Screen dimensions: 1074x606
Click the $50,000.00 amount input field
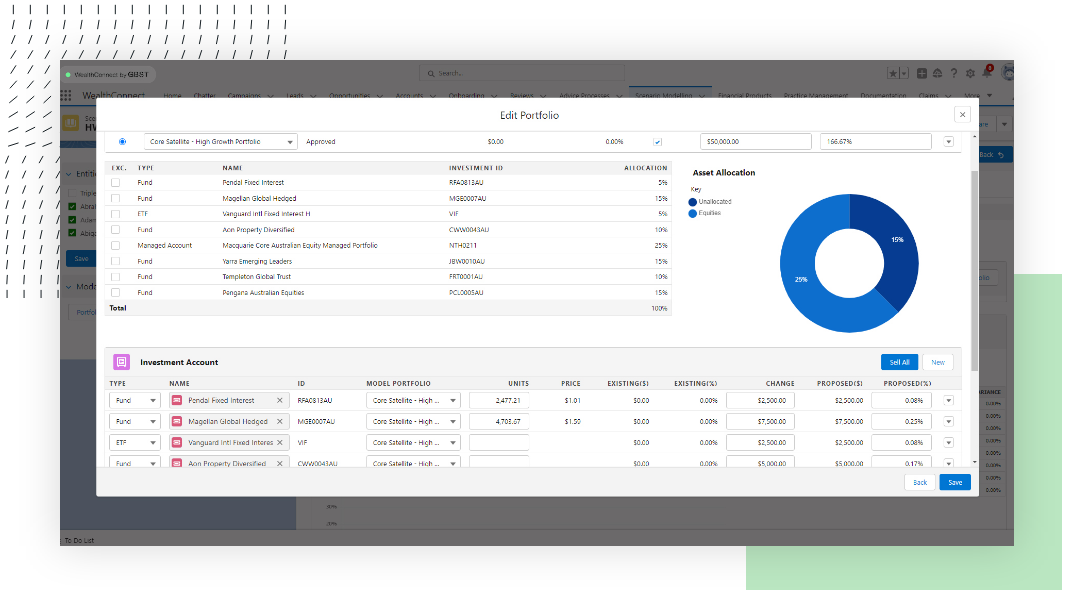pos(755,142)
